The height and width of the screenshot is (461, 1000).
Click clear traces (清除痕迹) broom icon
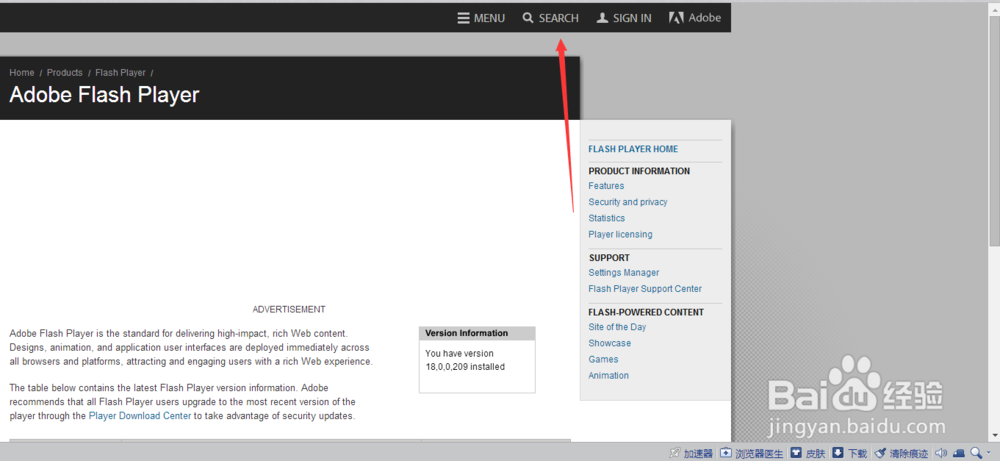[x=881, y=453]
